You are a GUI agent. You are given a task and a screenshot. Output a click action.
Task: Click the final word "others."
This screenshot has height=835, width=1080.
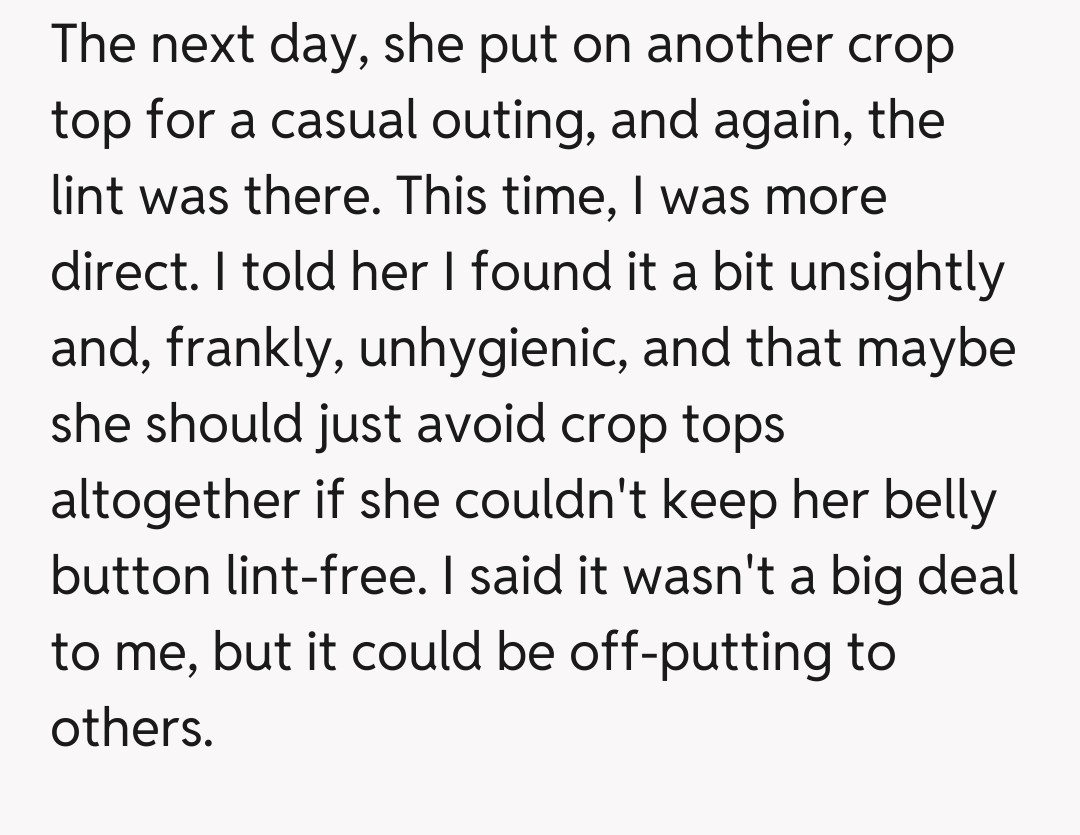[132, 728]
